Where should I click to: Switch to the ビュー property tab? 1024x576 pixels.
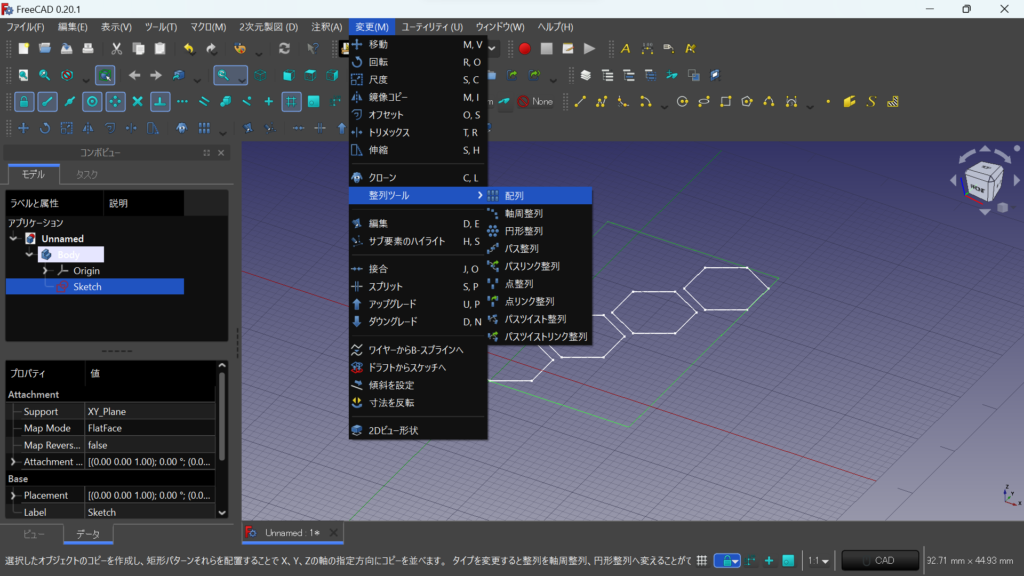[34, 534]
